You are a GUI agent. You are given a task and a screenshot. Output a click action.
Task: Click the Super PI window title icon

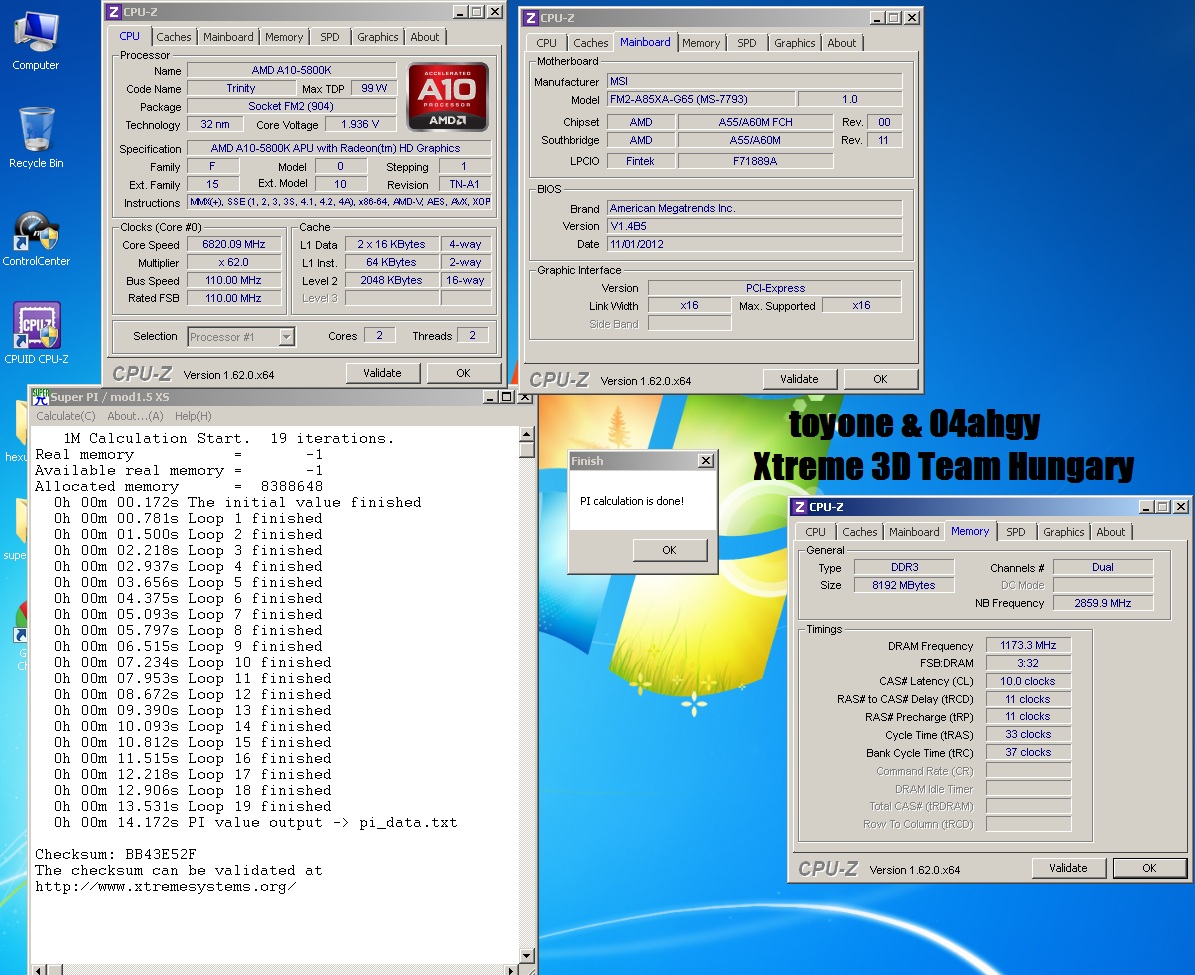(40, 396)
